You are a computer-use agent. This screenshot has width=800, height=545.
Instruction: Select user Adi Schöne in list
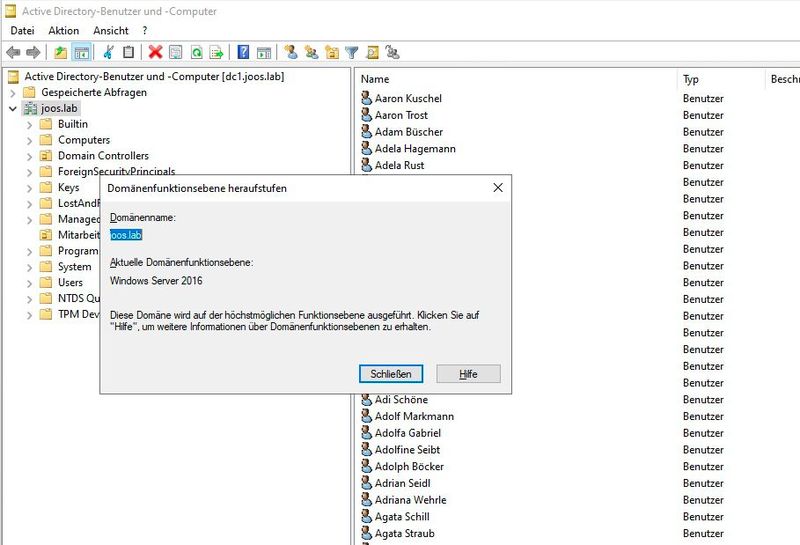tap(401, 400)
